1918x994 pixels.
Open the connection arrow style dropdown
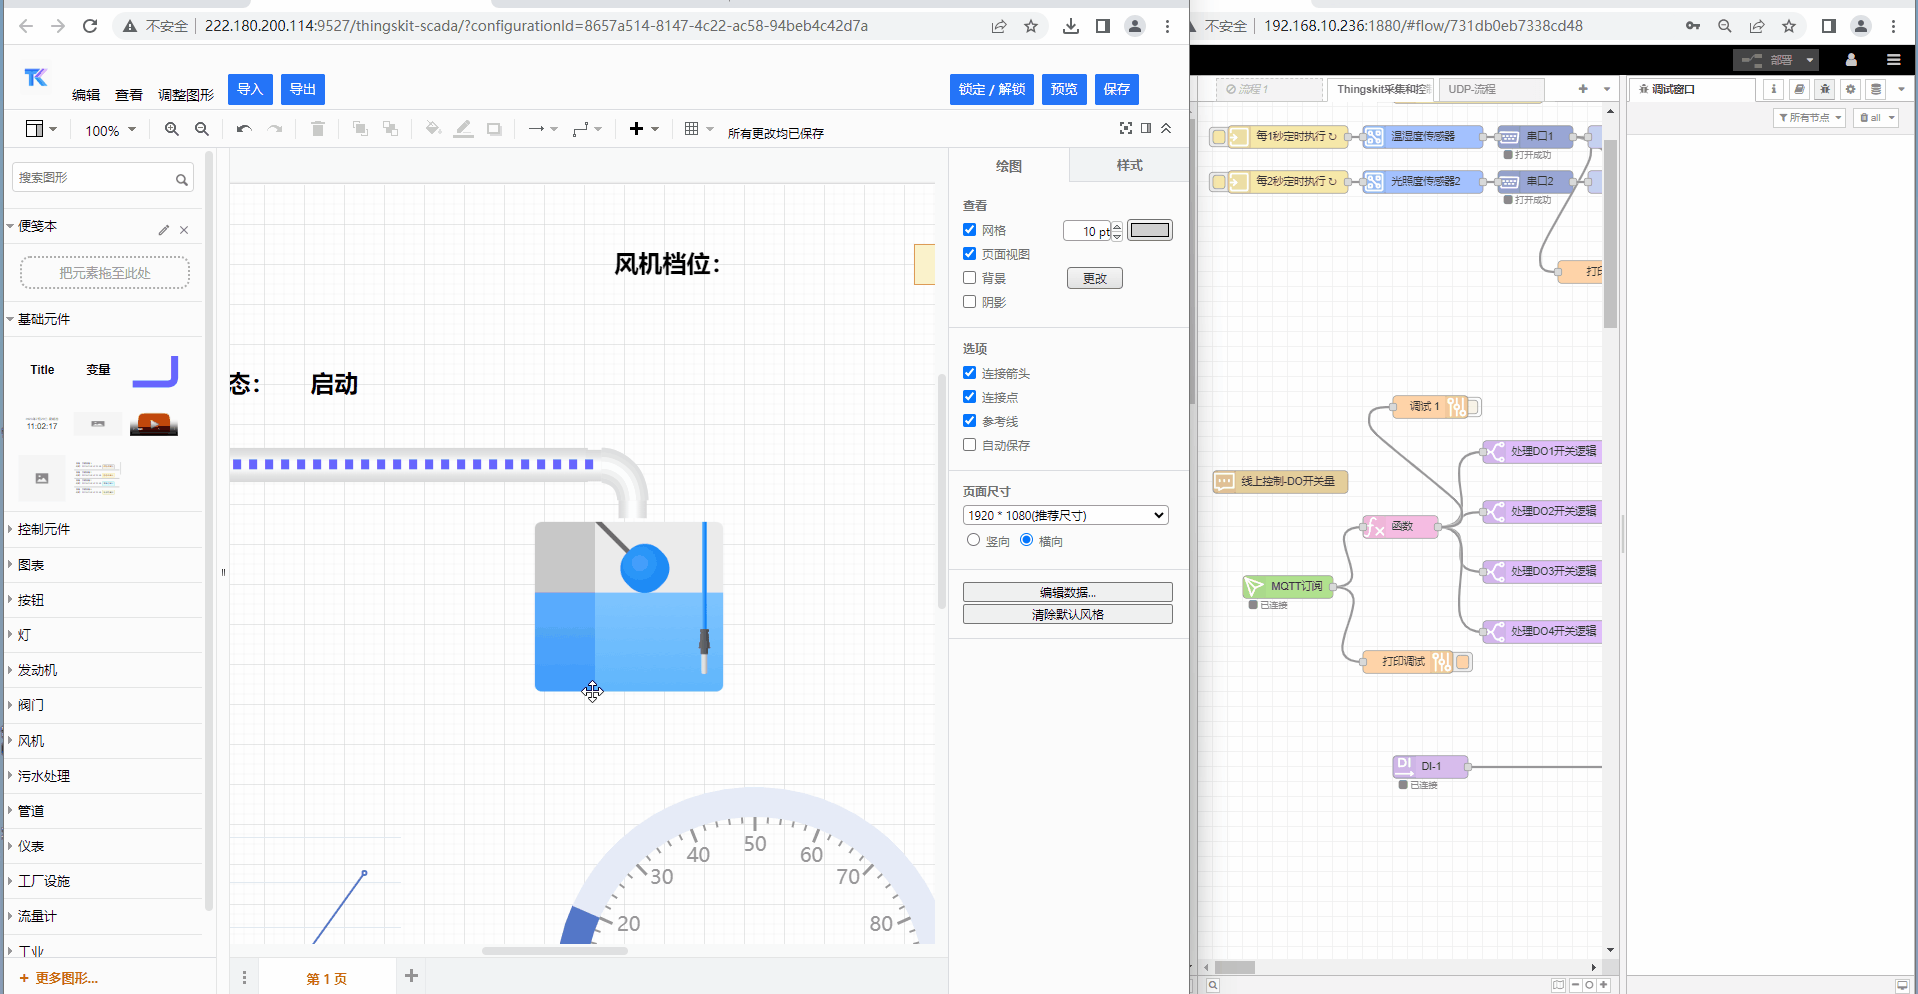(542, 129)
